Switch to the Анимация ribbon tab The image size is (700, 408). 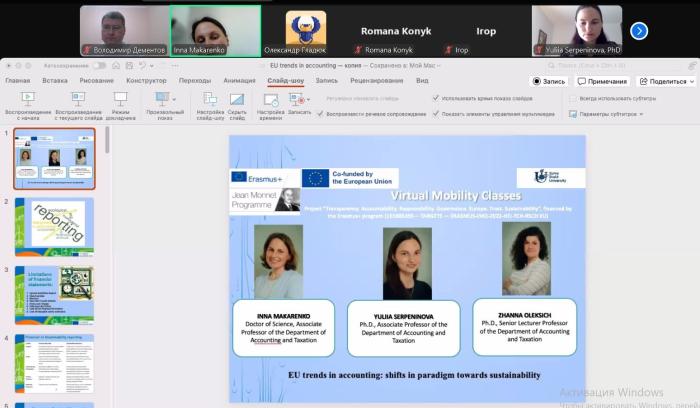[x=239, y=80]
